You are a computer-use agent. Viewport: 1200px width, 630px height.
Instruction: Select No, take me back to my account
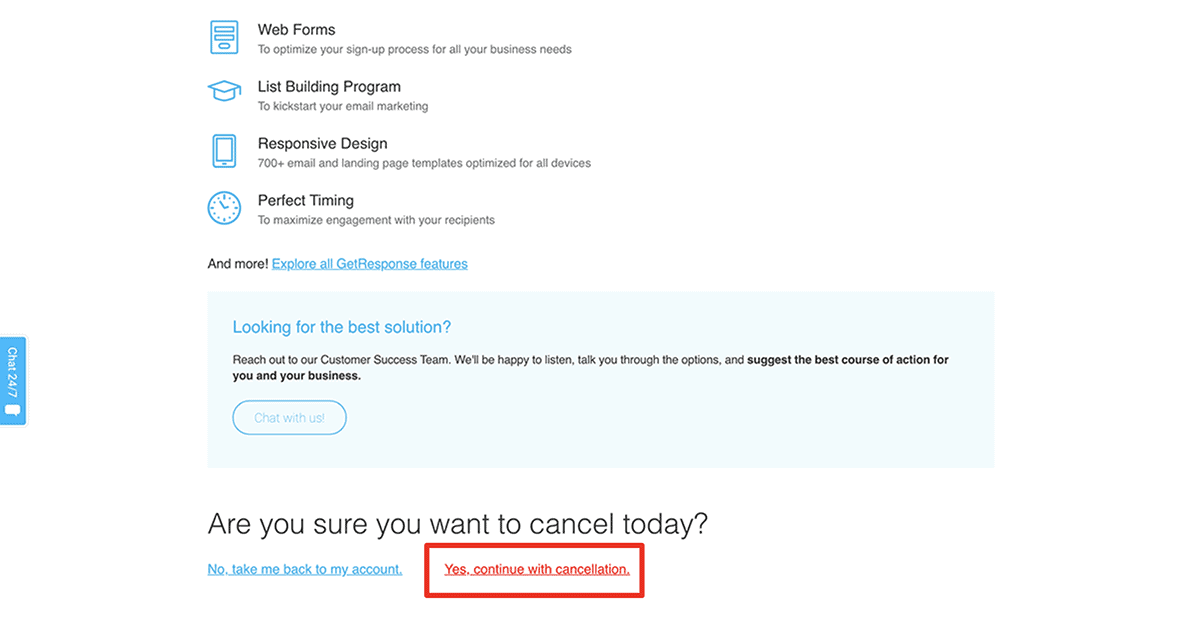pos(305,569)
